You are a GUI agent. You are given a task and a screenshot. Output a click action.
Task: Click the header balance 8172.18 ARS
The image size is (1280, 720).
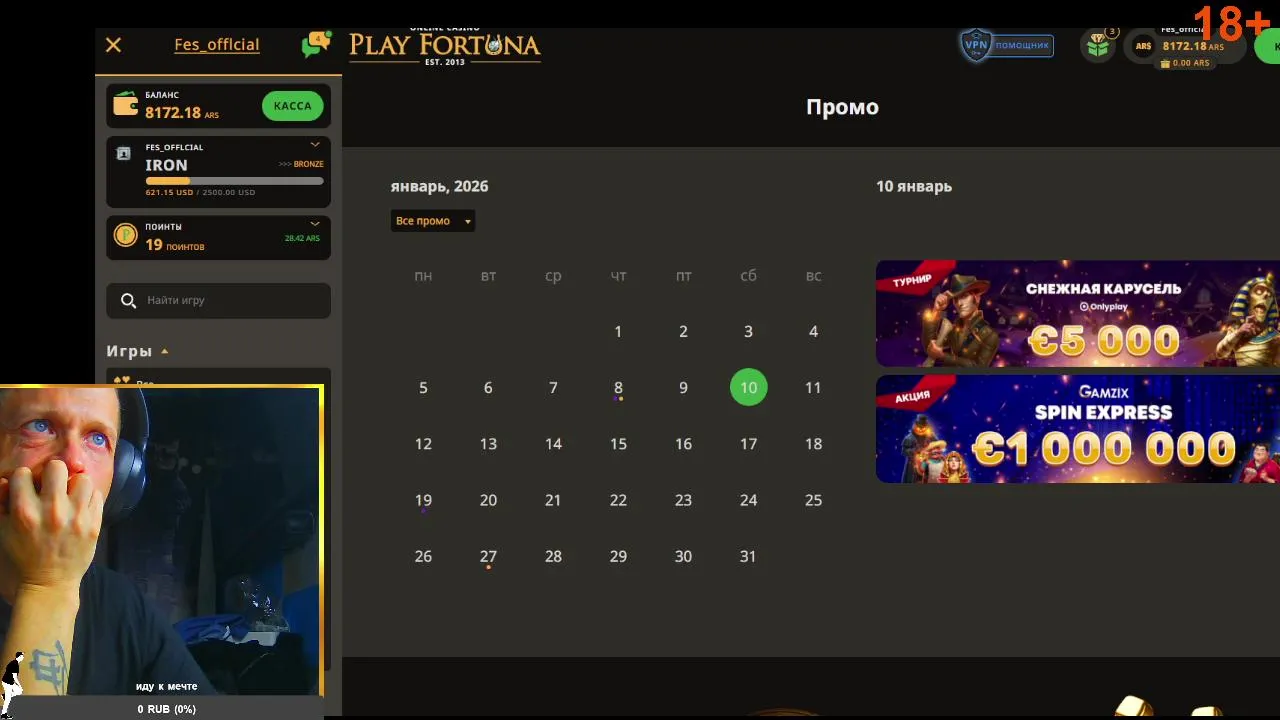click(x=1192, y=46)
